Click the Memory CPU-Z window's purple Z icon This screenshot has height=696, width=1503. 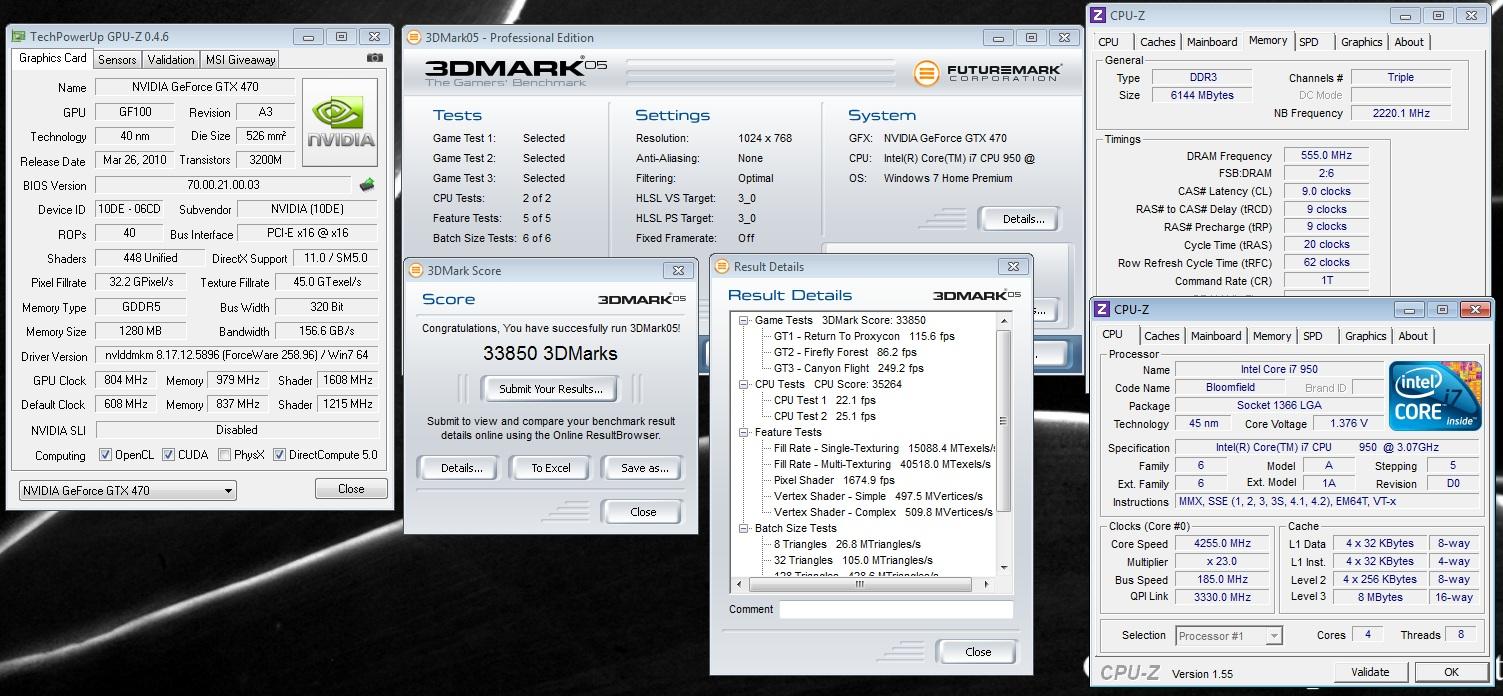pyautogui.click(x=1098, y=15)
